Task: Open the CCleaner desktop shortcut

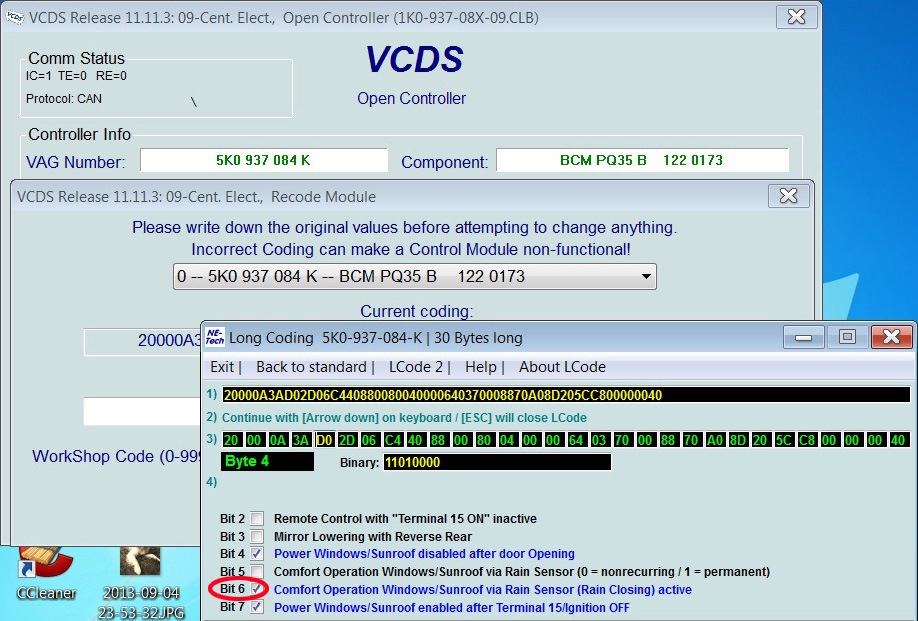Action: (x=46, y=573)
